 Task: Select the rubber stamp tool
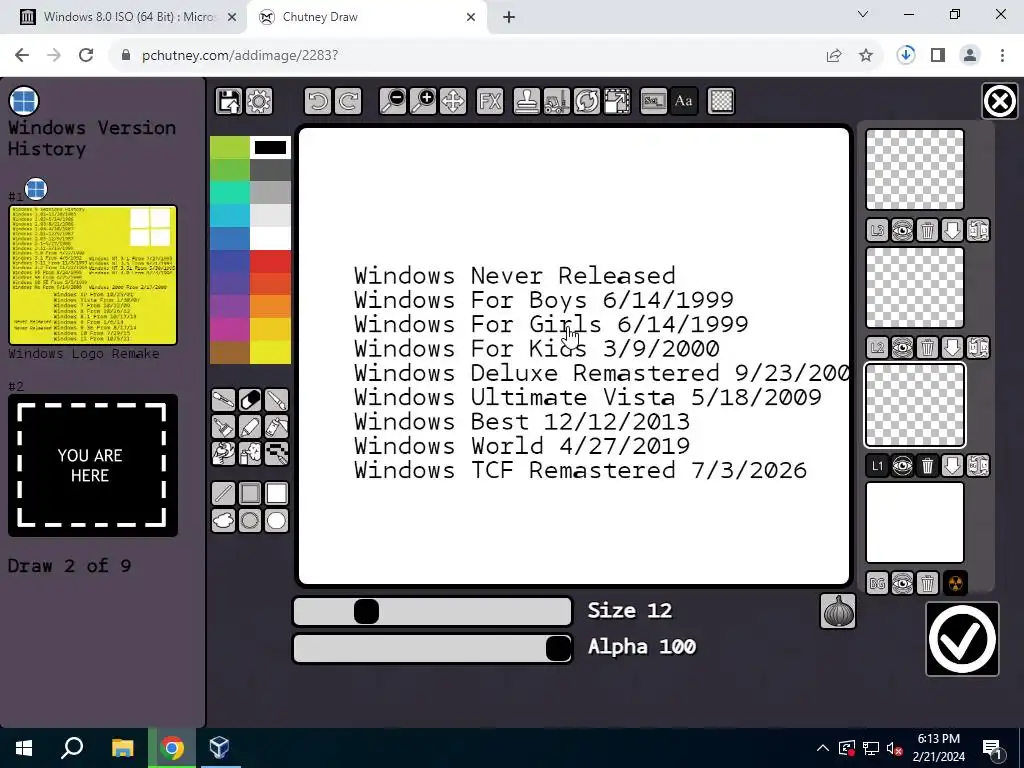click(x=526, y=101)
